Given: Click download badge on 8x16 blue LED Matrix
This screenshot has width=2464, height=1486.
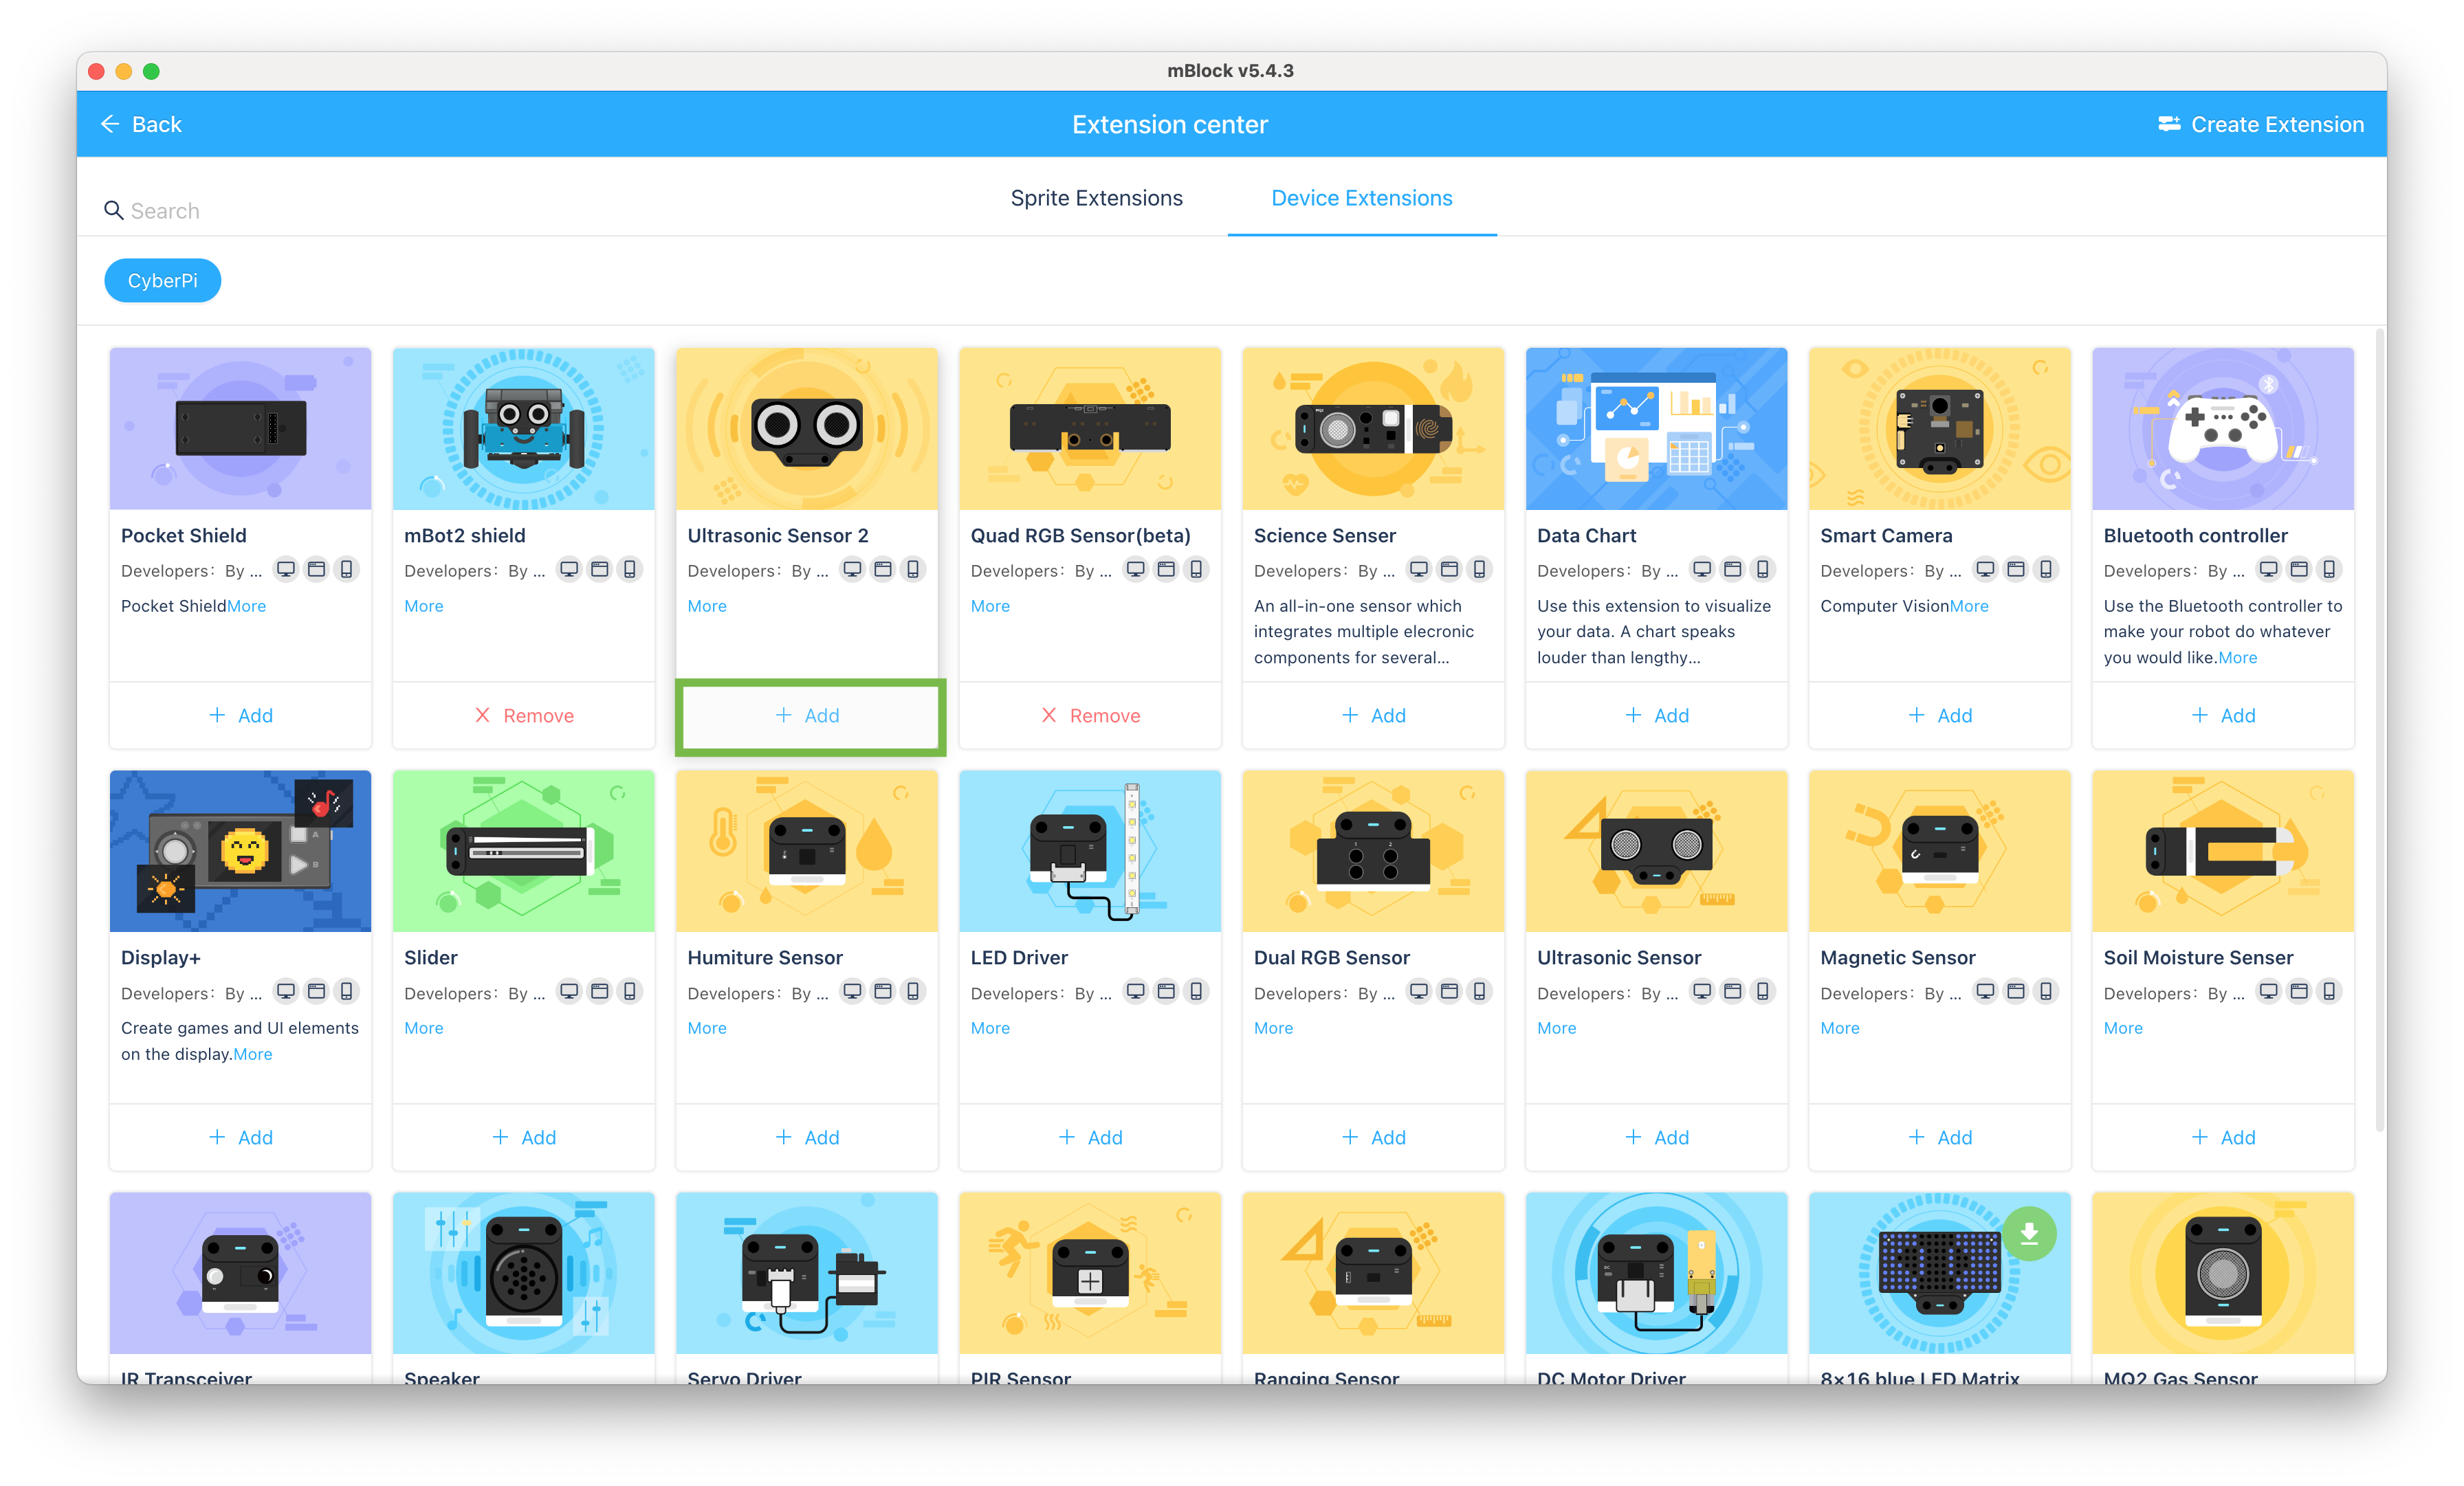Looking at the screenshot, I should 2029,1233.
